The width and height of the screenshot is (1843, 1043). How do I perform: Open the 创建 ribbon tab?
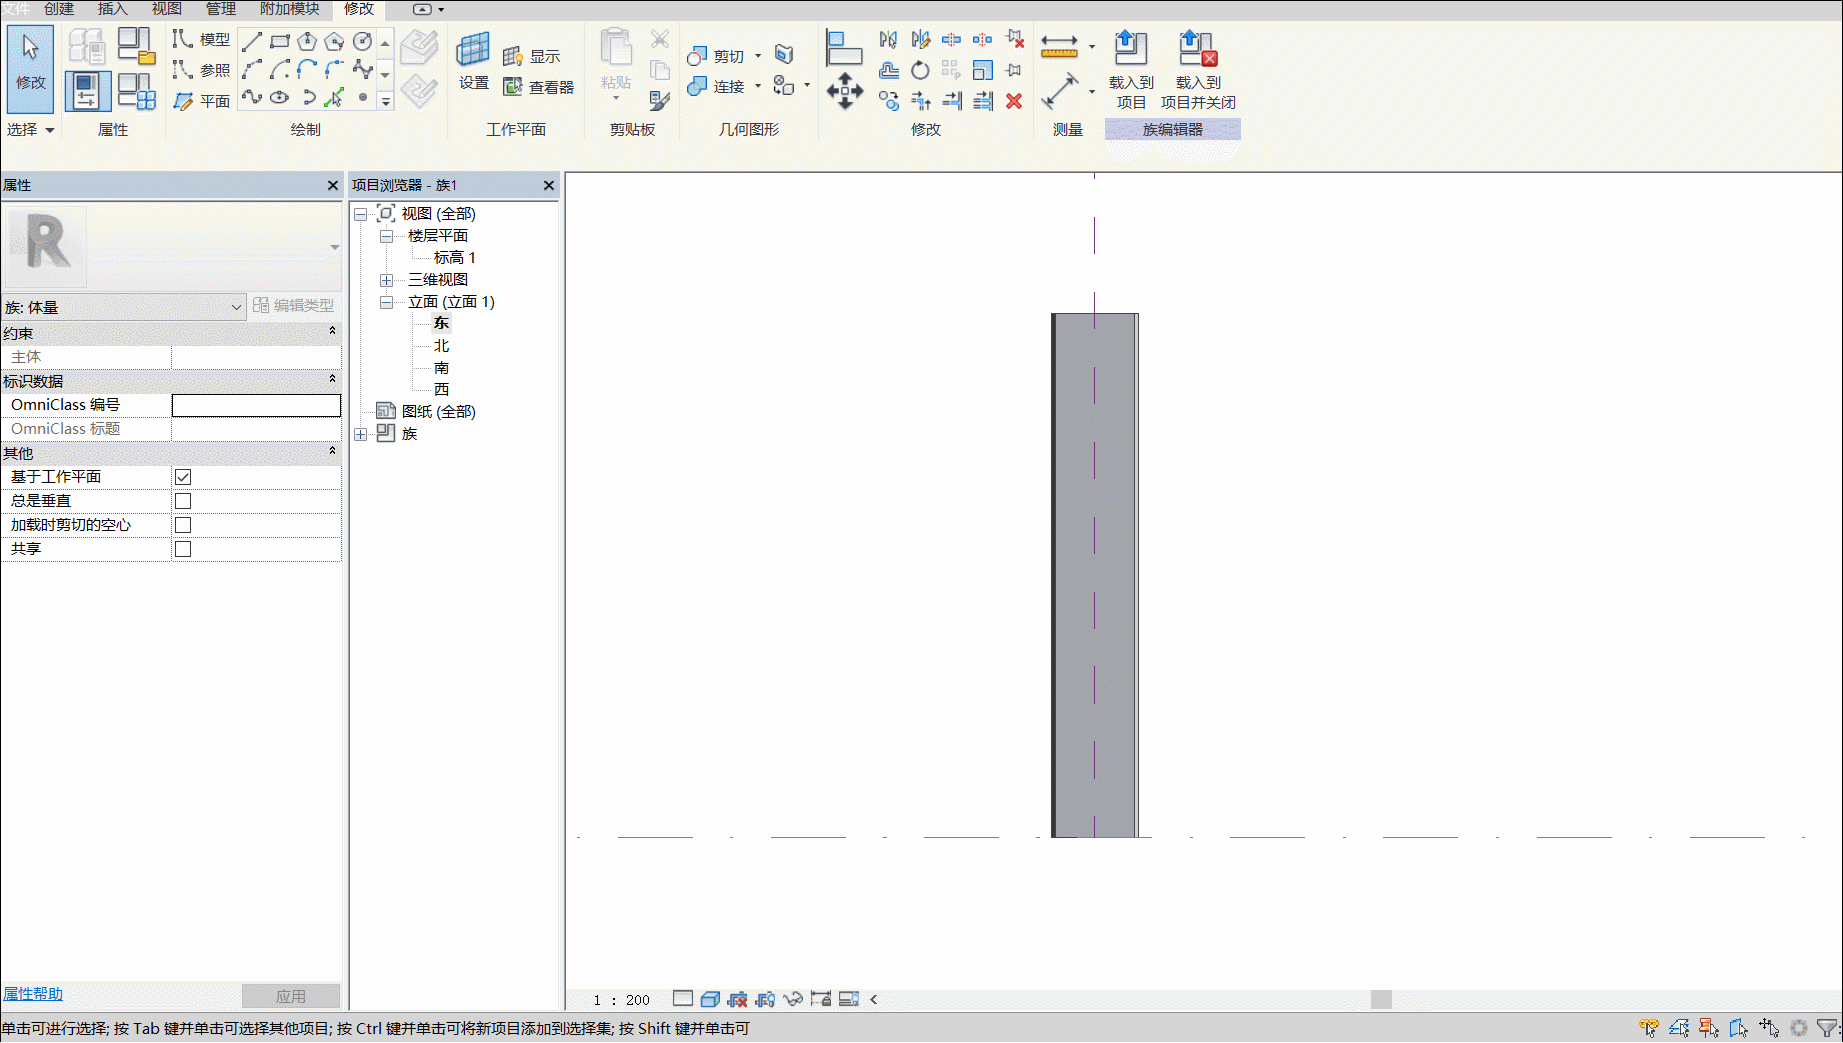pyautogui.click(x=59, y=9)
